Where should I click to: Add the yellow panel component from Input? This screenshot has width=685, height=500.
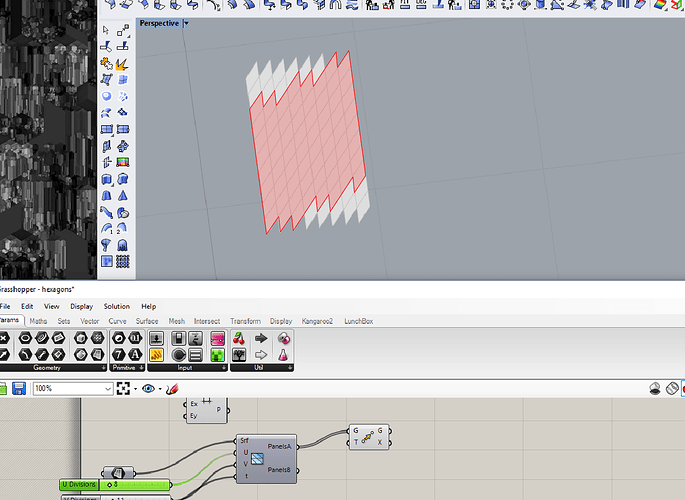point(156,355)
